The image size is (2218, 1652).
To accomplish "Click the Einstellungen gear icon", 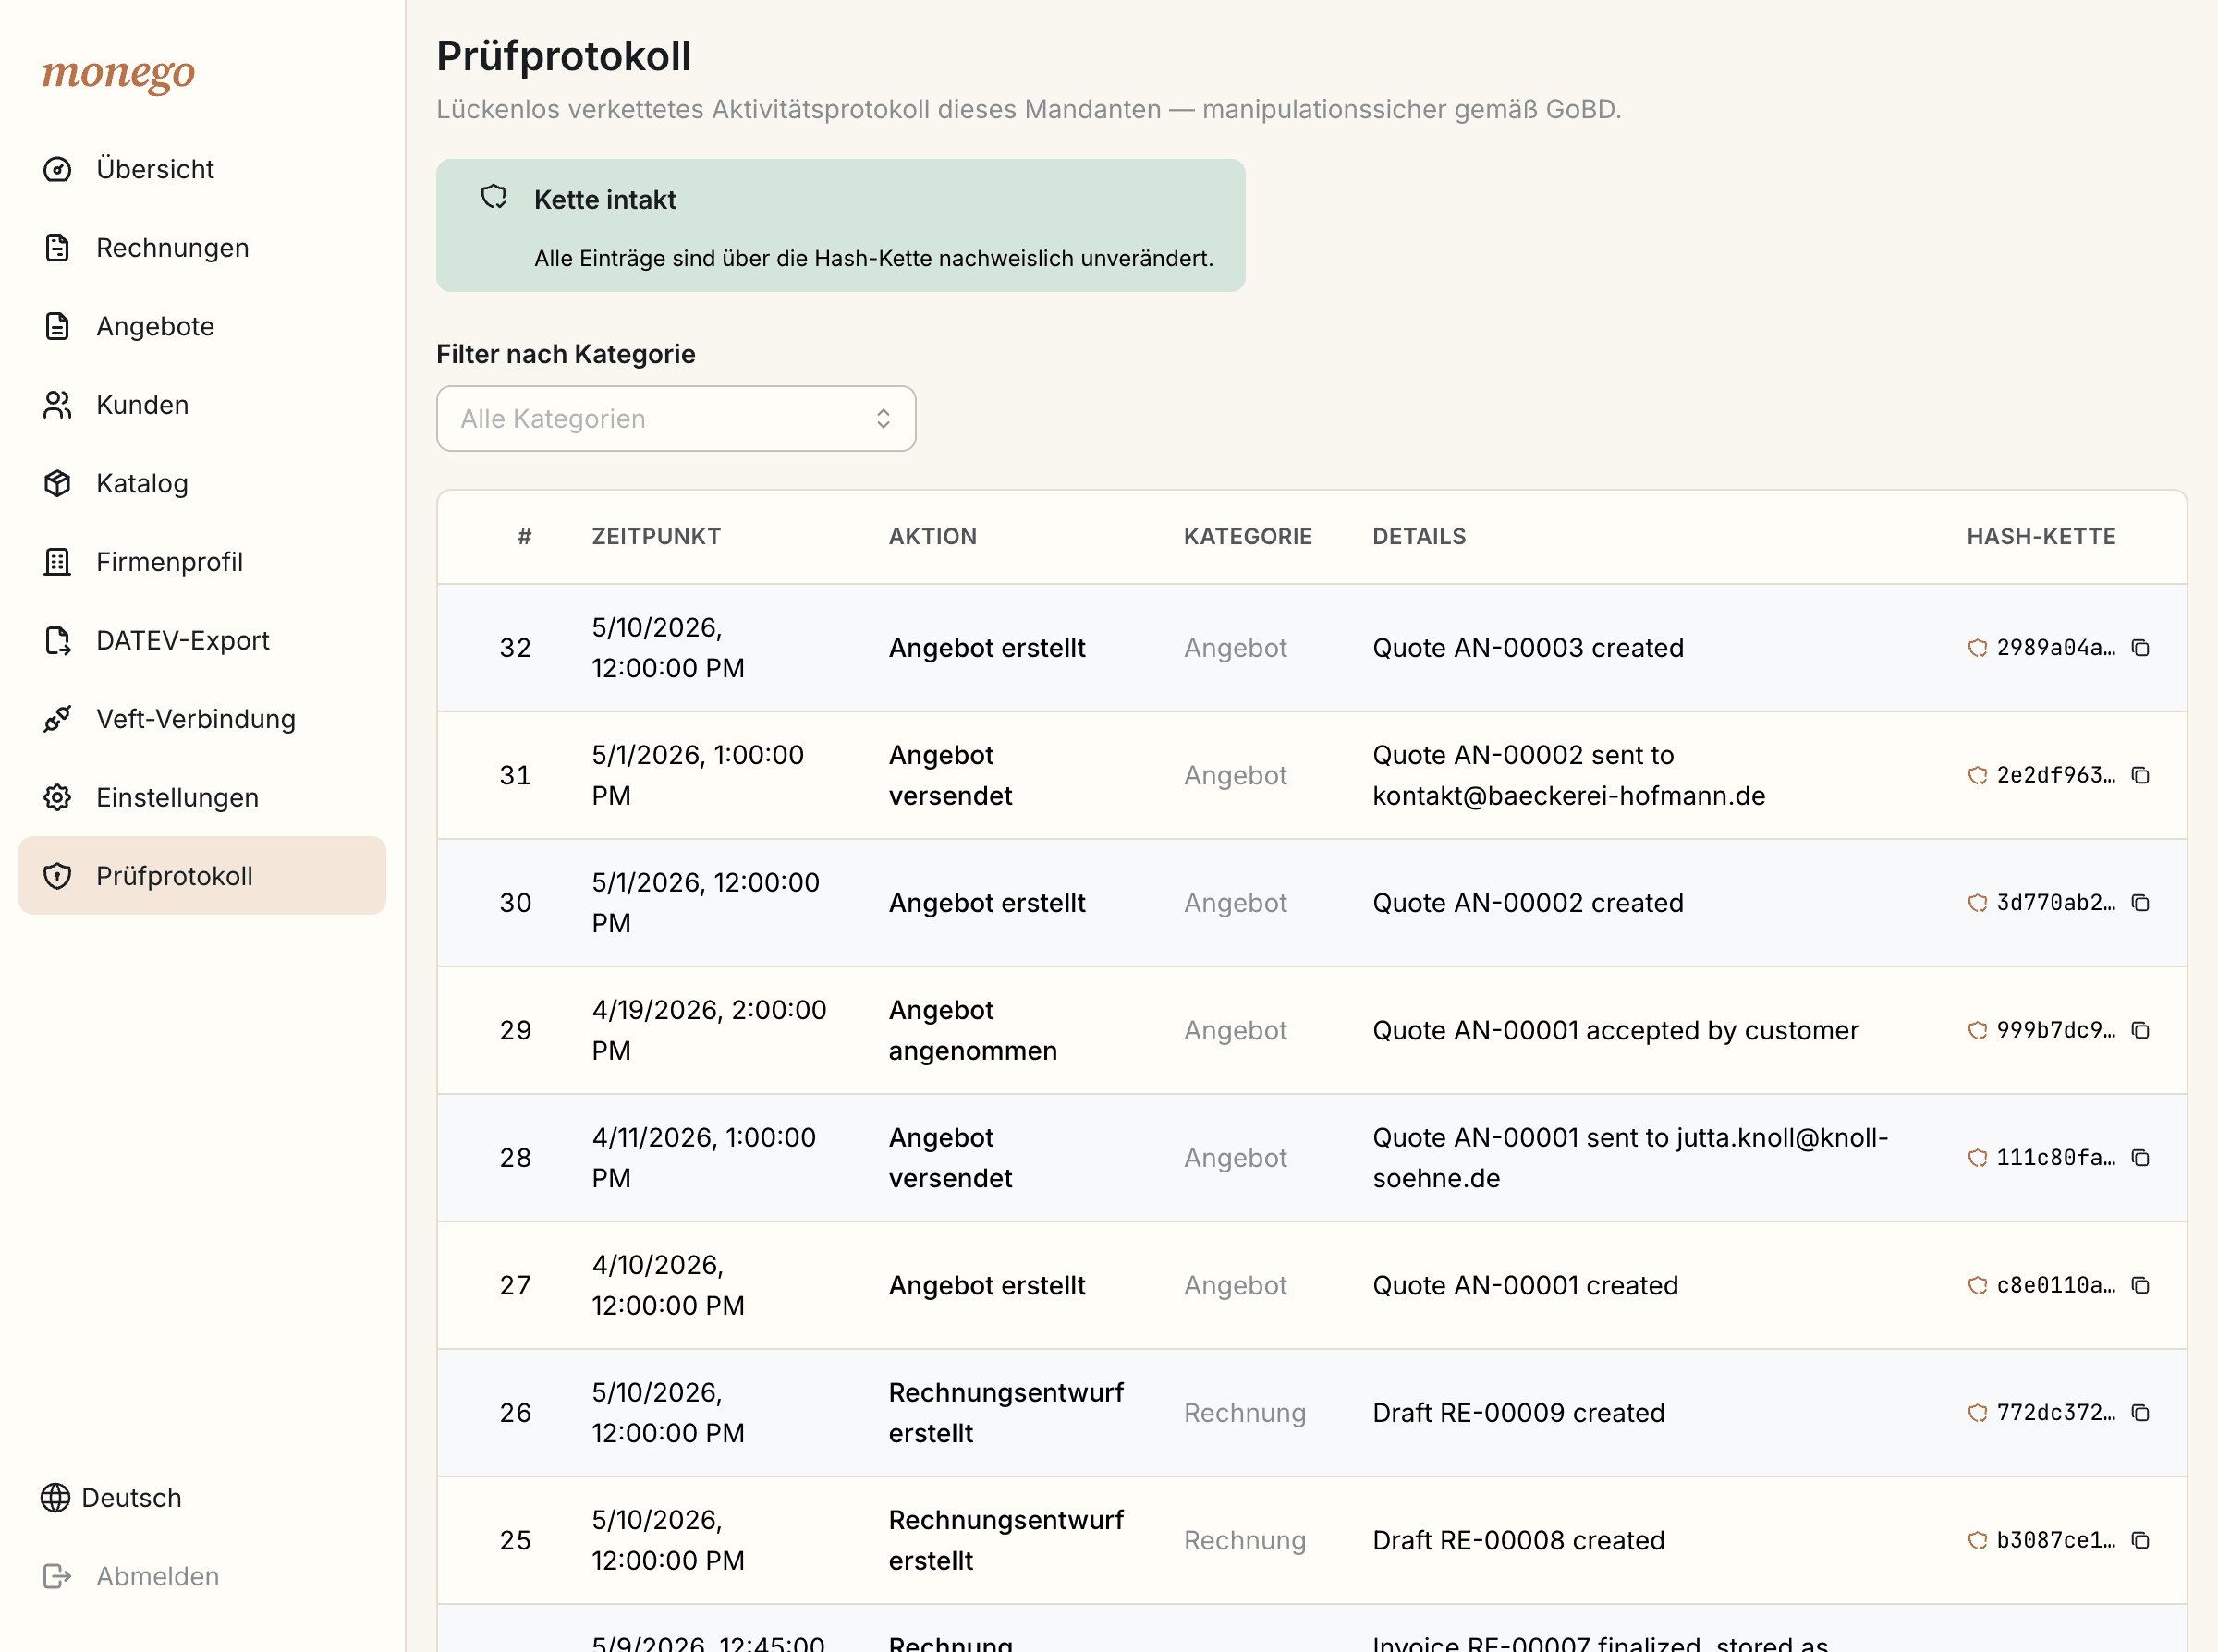I will (57, 797).
